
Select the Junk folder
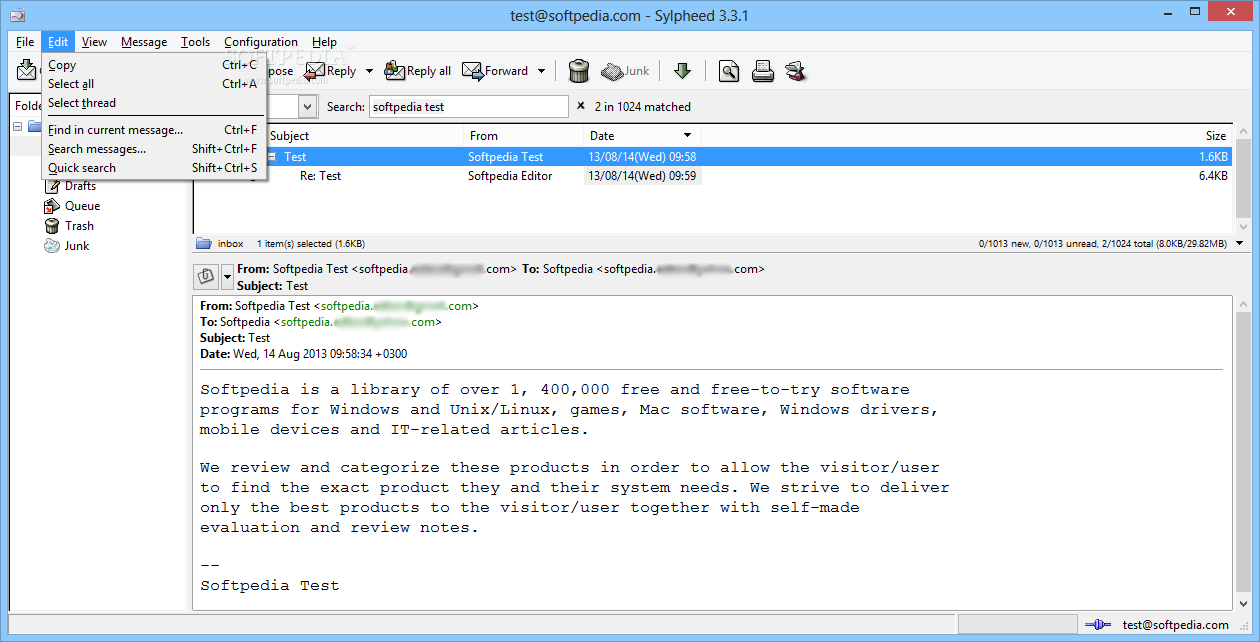click(77, 246)
